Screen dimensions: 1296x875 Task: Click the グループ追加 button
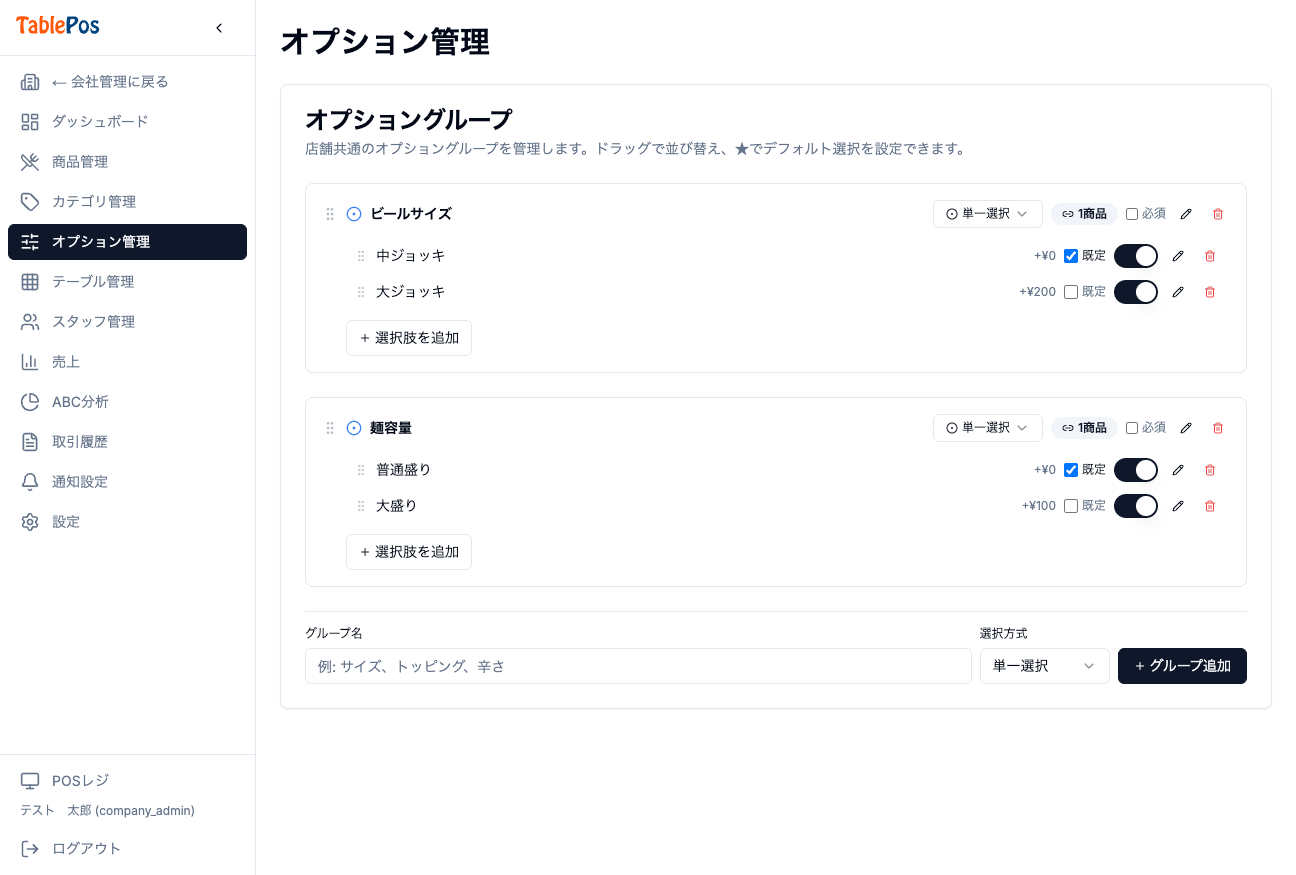[x=1182, y=666]
